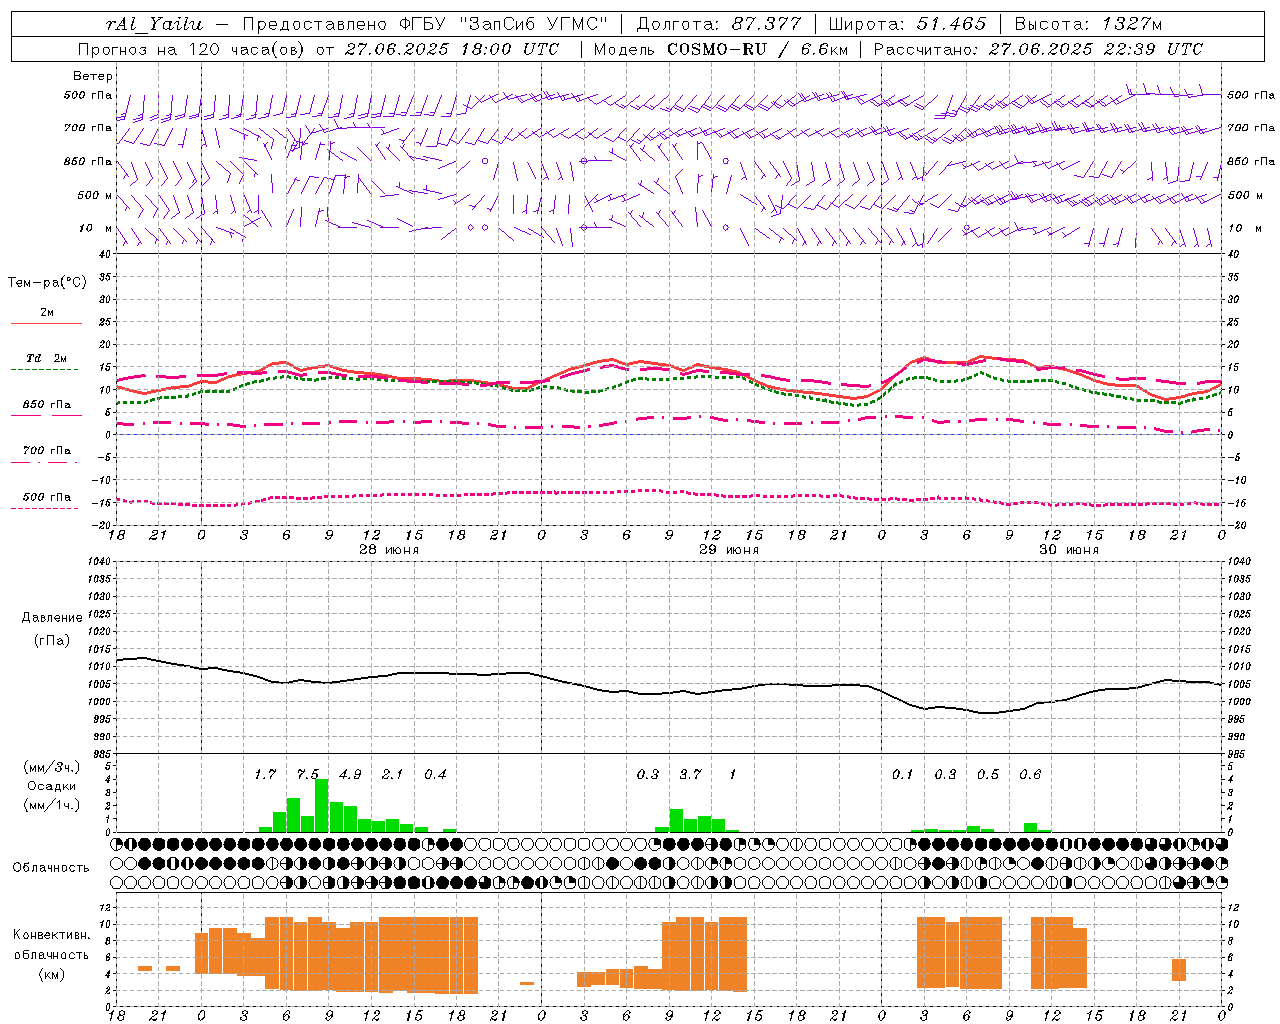Click the Тем-ра(°C) axis label
This screenshot has height=1024, width=1280.
47,282
